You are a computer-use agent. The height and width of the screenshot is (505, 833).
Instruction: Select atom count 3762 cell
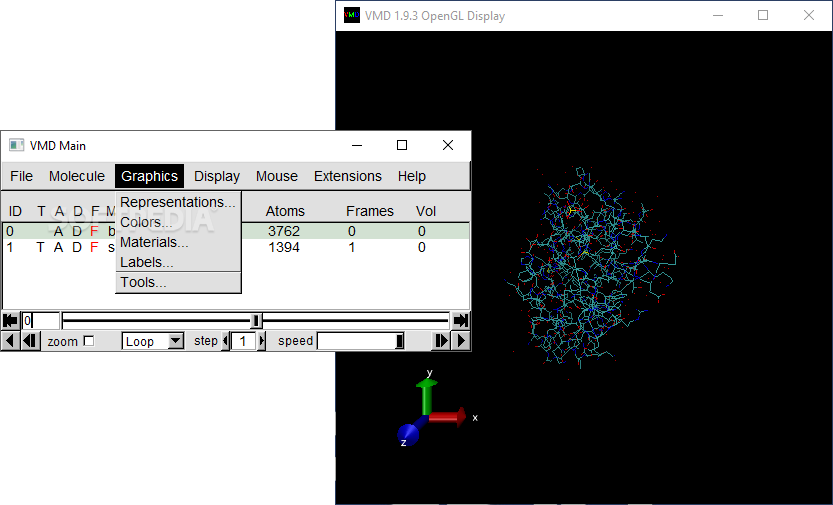[x=284, y=232]
